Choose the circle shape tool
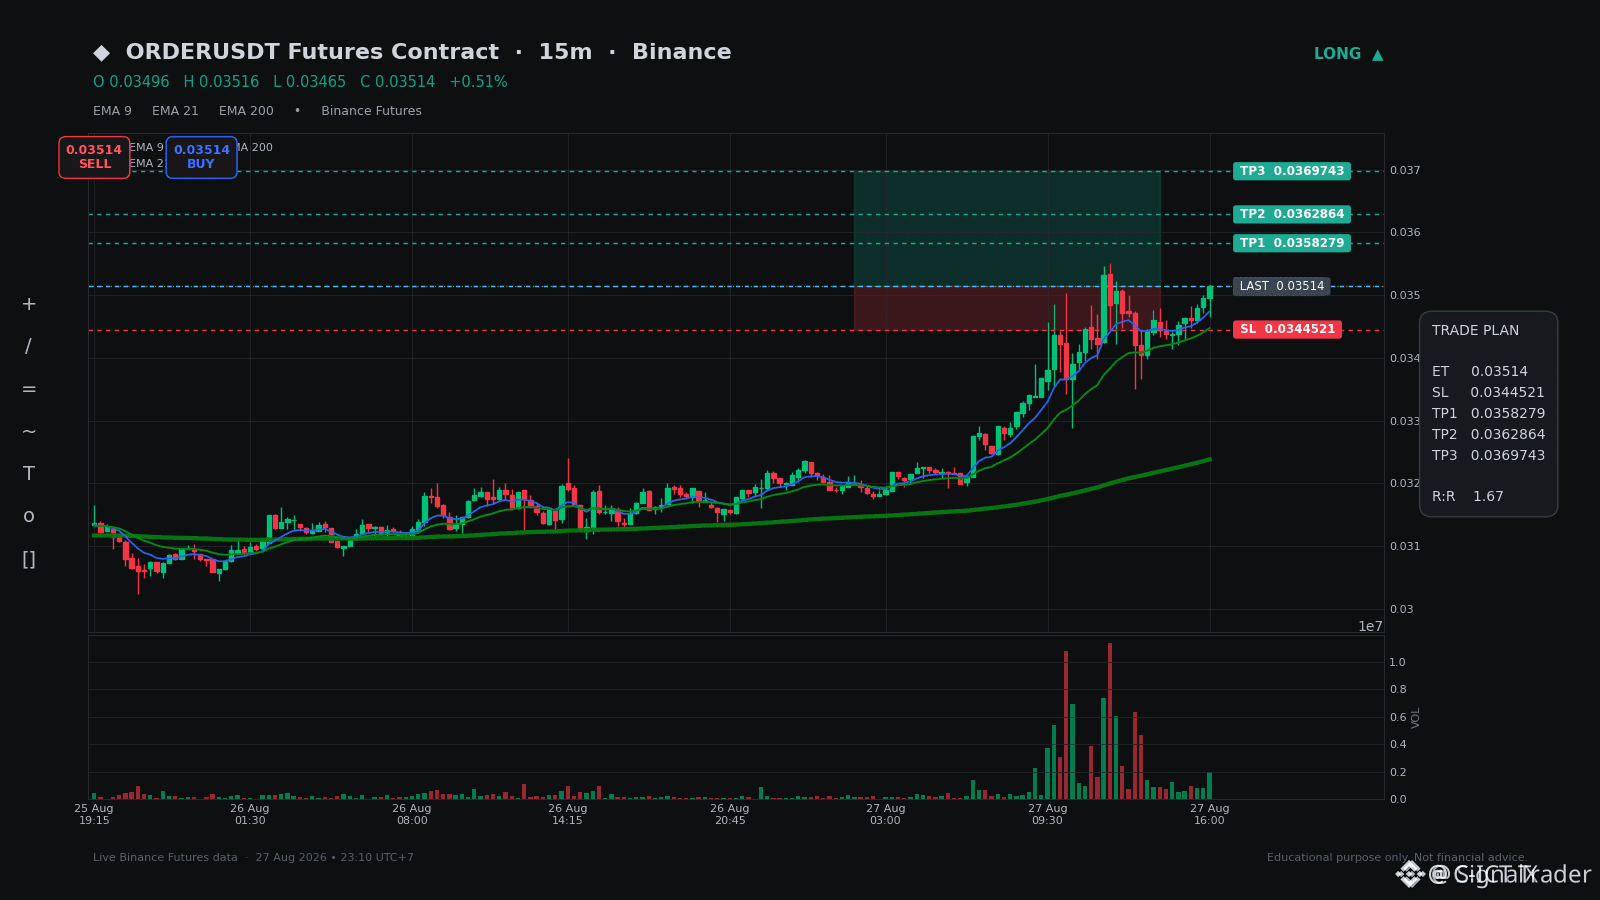1600x900 pixels. tap(29, 516)
